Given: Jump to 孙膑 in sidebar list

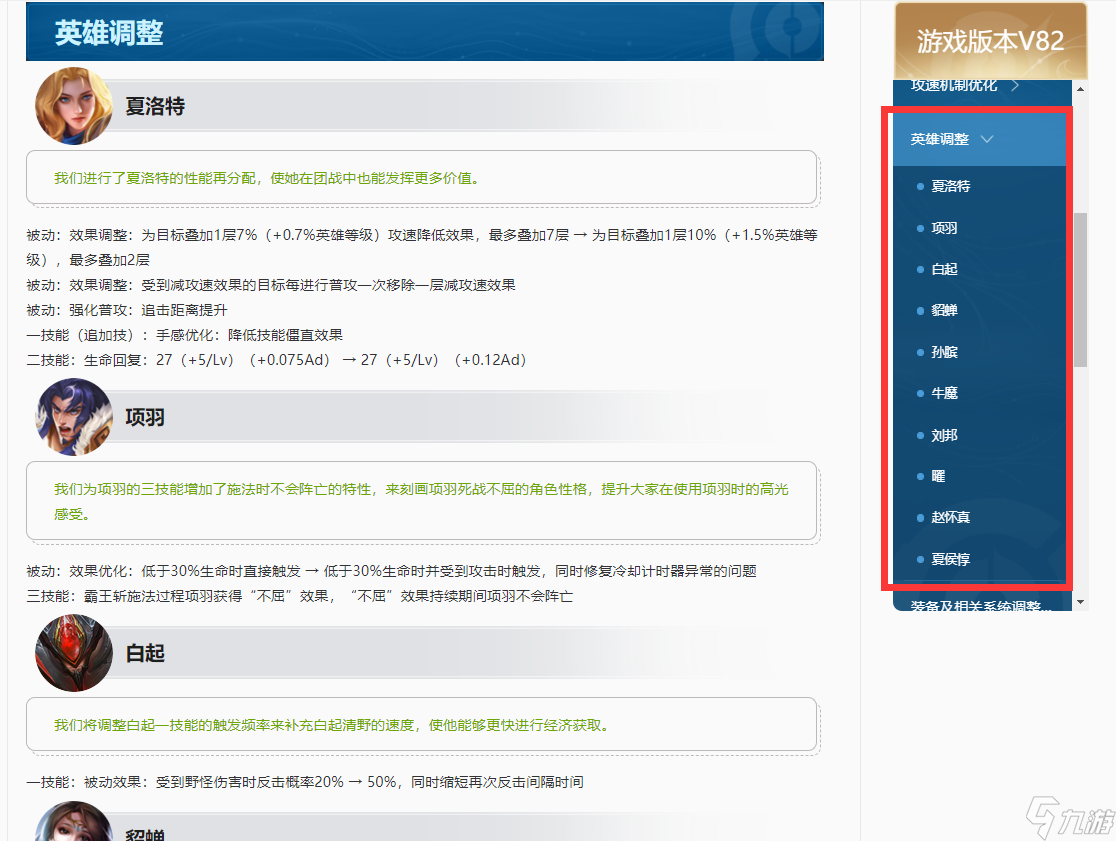Looking at the screenshot, I should coord(944,351).
